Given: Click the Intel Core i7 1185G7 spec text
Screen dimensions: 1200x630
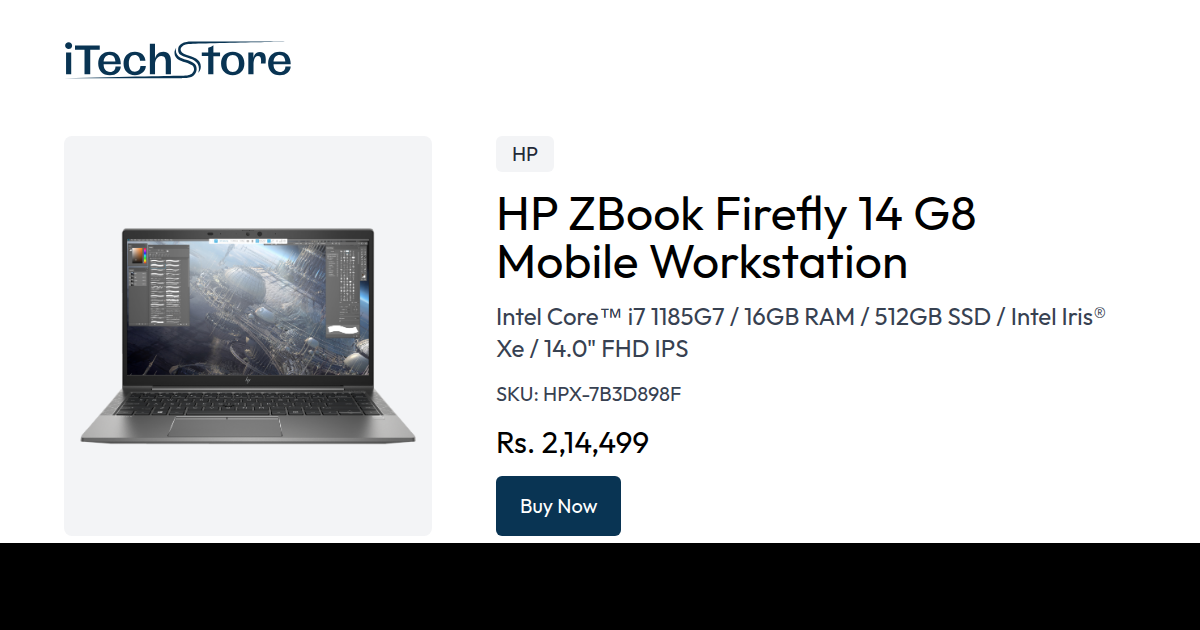Looking at the screenshot, I should 608,317.
